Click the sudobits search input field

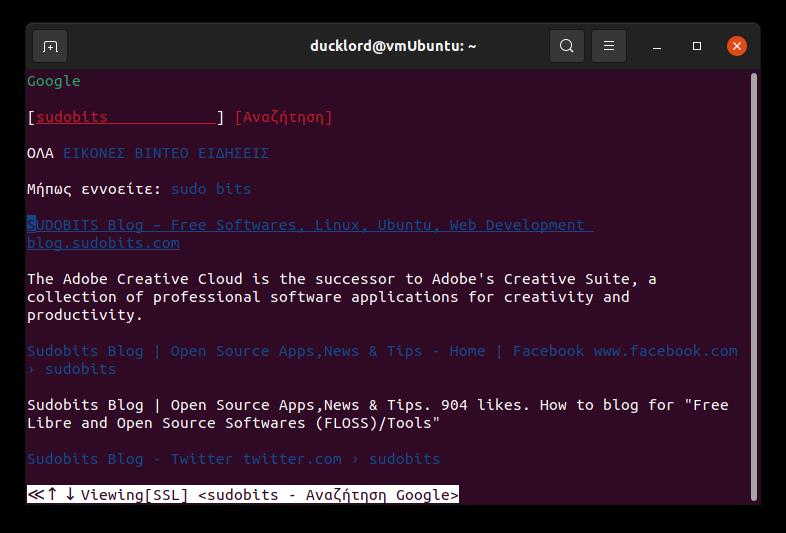[125, 117]
